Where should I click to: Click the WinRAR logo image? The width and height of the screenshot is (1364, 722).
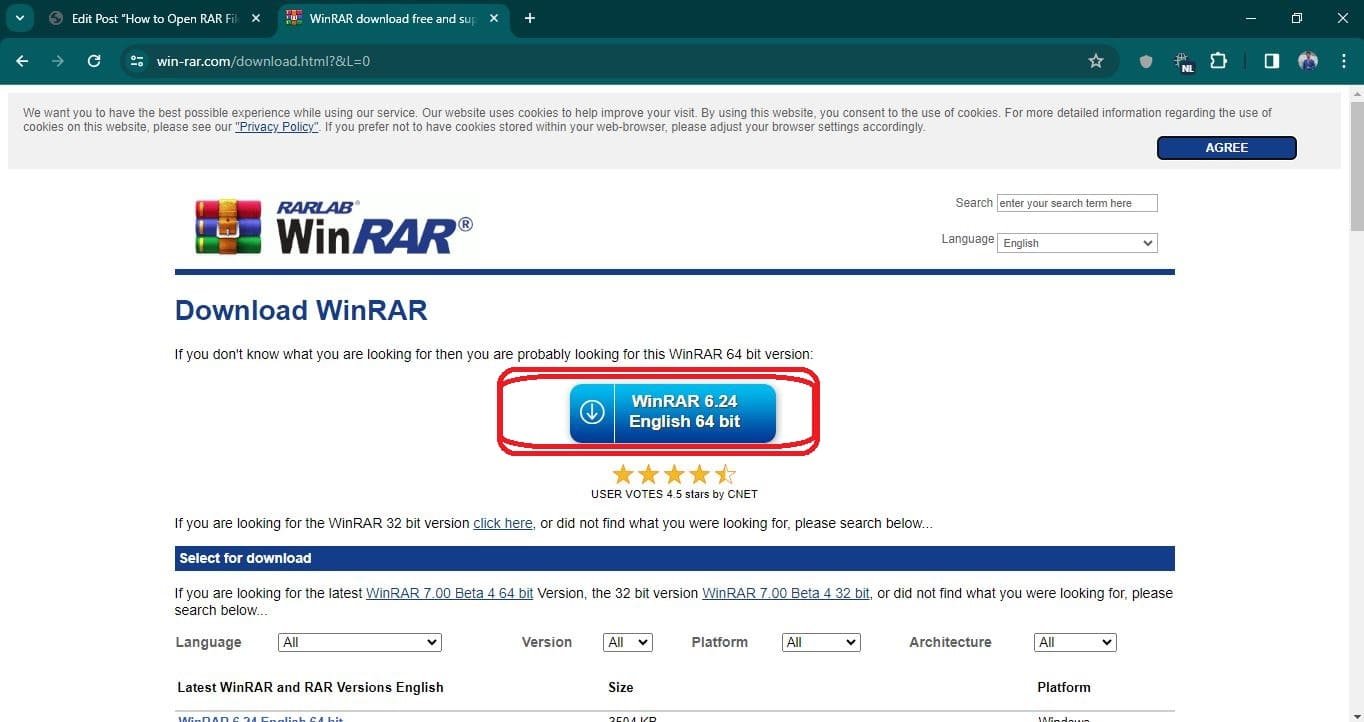(334, 226)
